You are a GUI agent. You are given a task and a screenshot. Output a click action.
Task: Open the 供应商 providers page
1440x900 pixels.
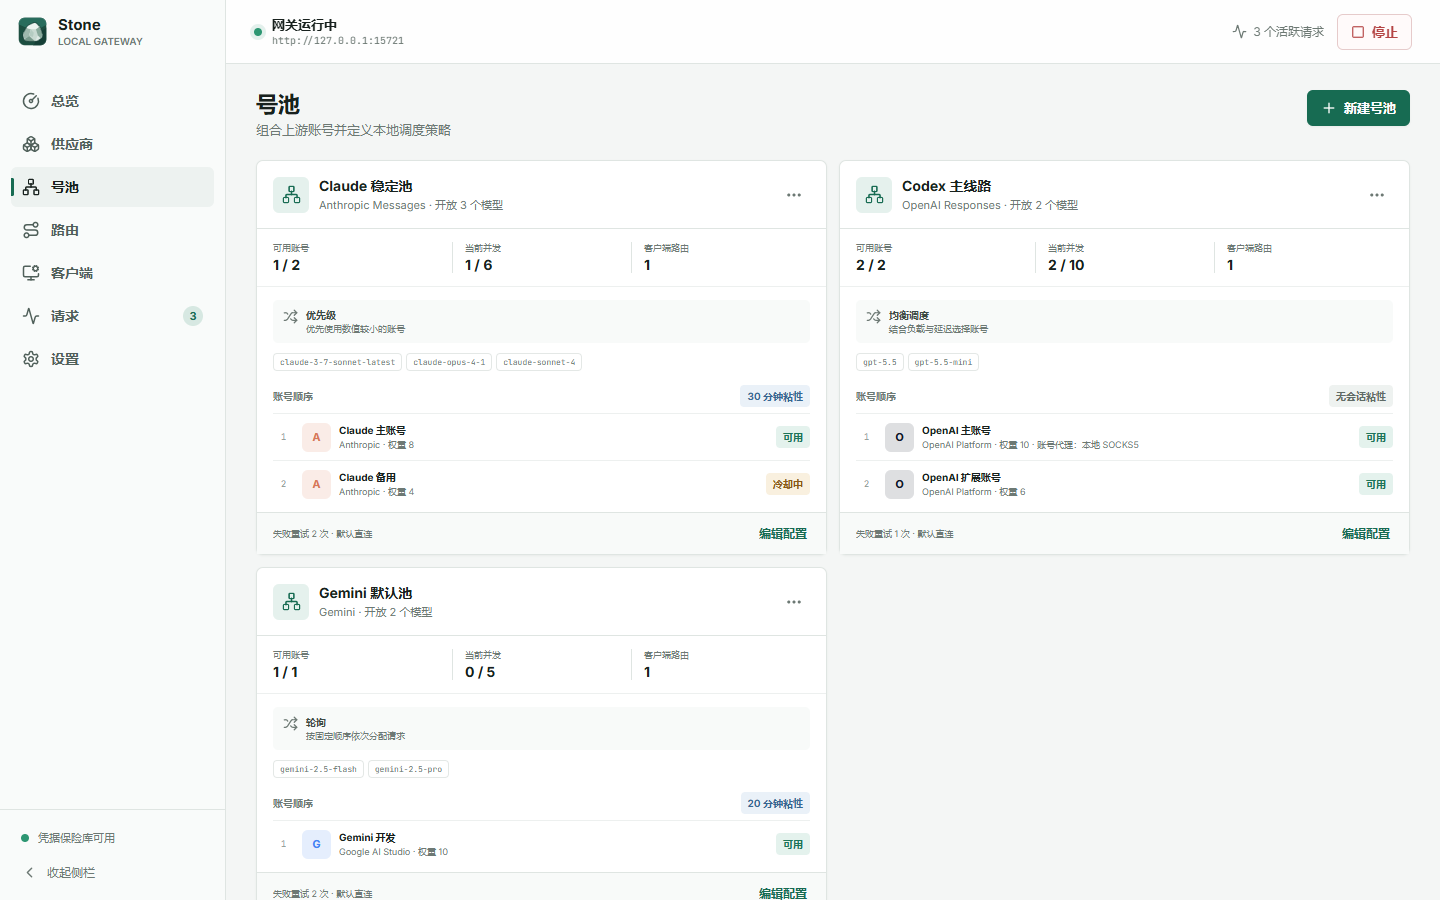click(x=112, y=144)
